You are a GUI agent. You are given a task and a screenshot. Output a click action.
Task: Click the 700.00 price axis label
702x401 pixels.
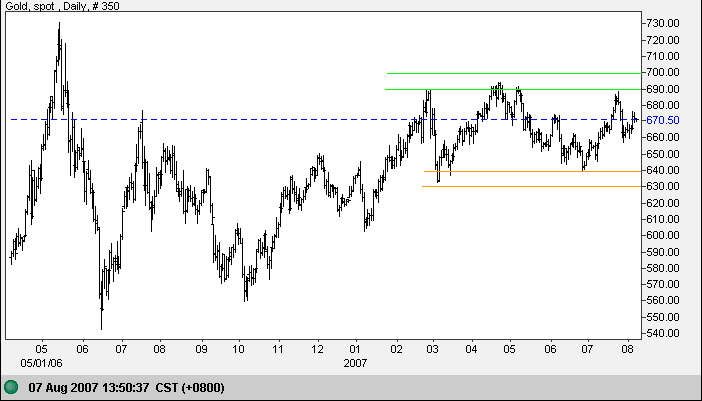[x=663, y=72]
